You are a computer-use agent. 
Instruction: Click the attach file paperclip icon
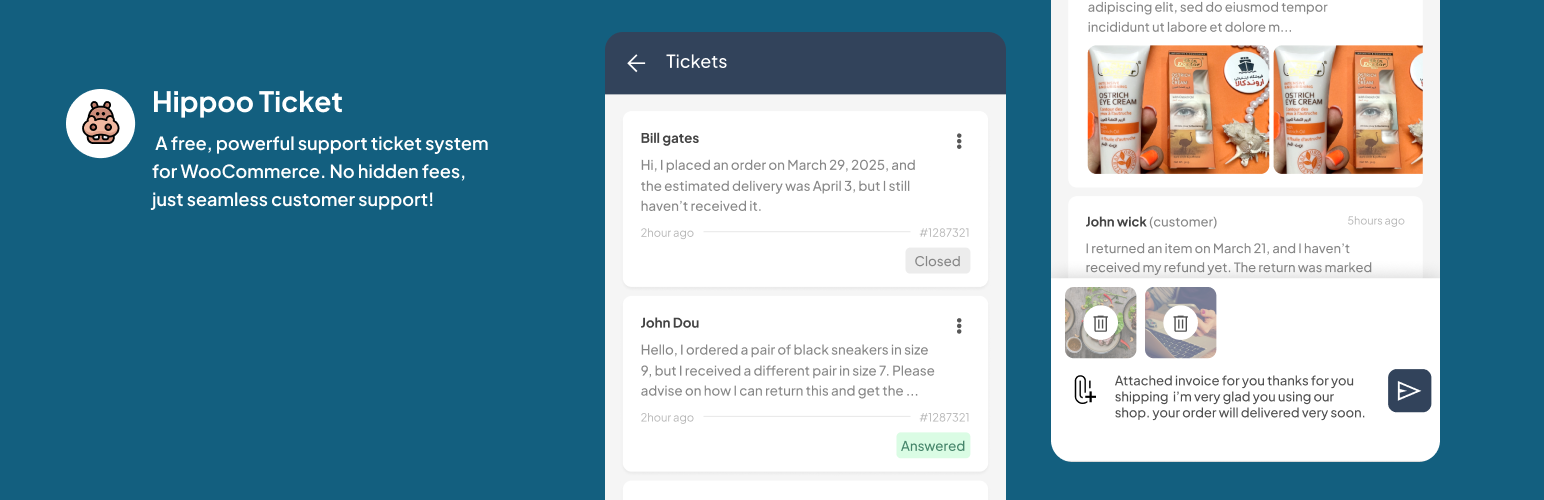point(1084,389)
